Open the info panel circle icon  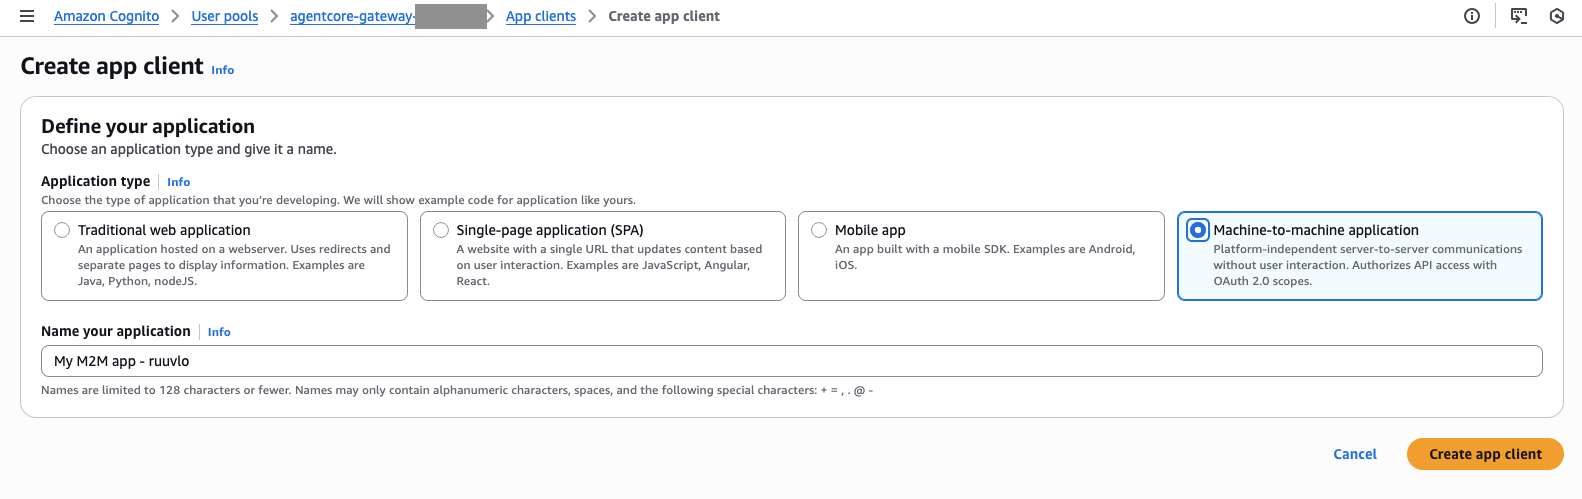pos(1471,16)
